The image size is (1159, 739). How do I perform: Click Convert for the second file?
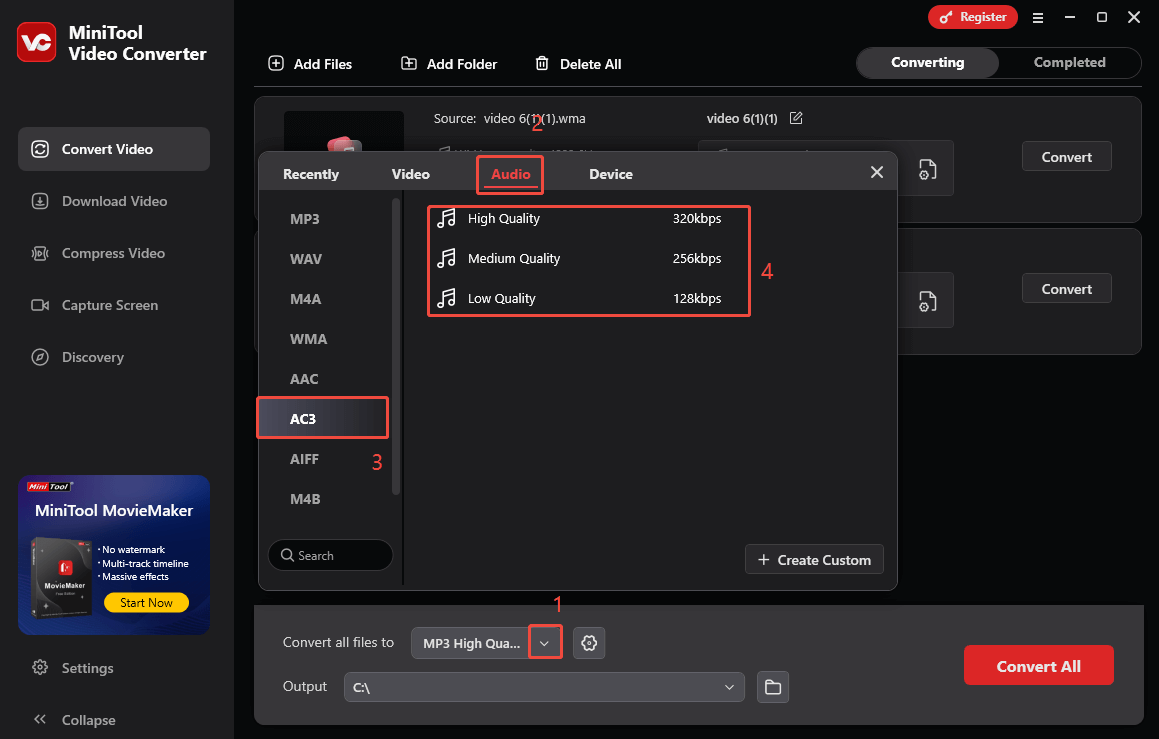[1067, 289]
